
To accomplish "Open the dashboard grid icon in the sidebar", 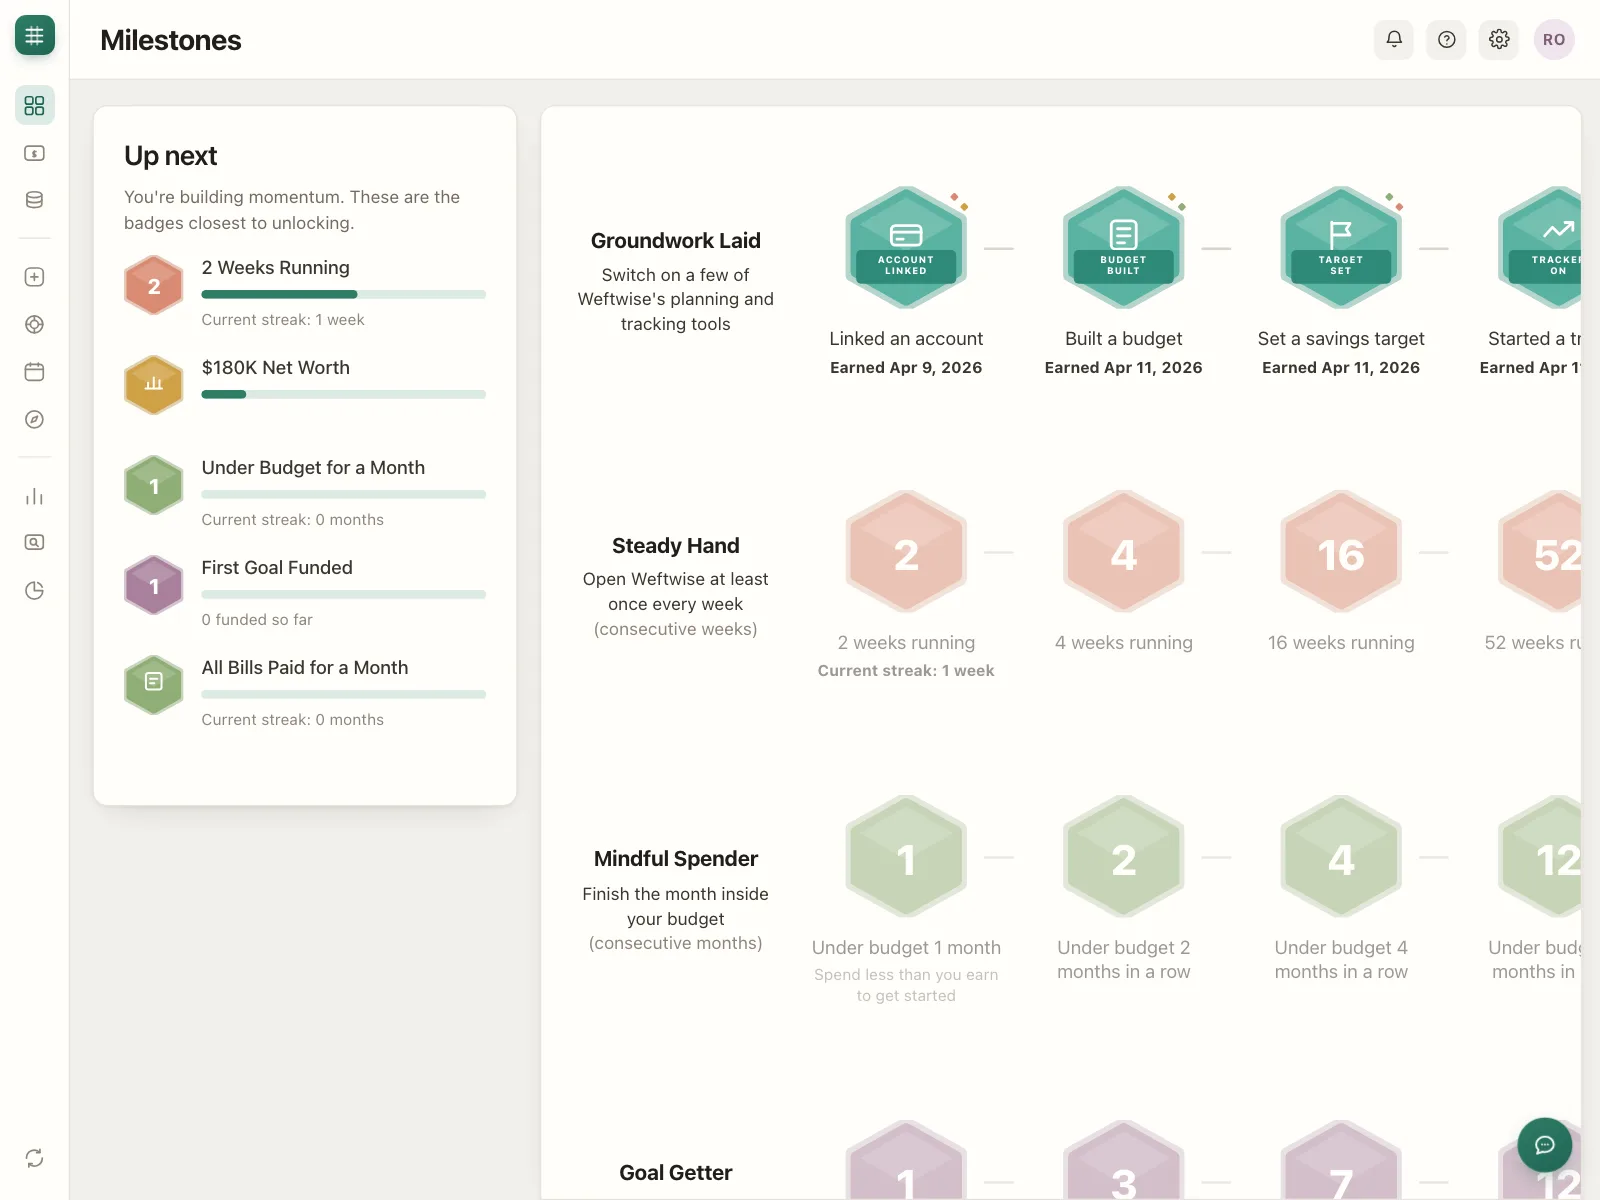I will (x=34, y=105).
